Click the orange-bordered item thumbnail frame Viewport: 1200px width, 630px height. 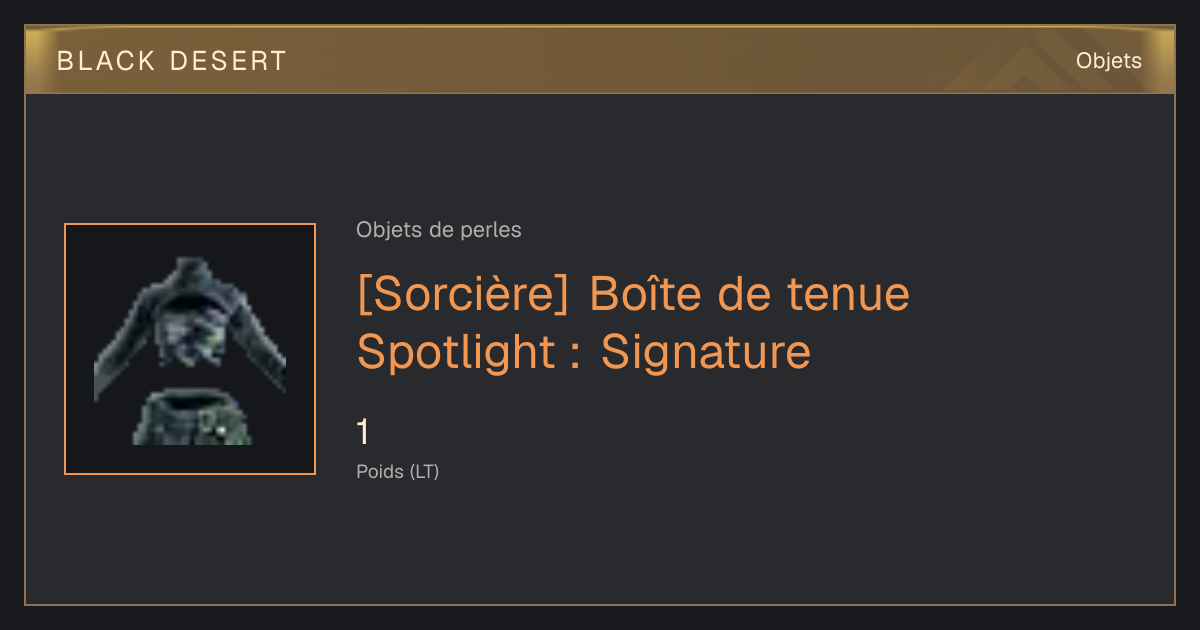pos(190,349)
